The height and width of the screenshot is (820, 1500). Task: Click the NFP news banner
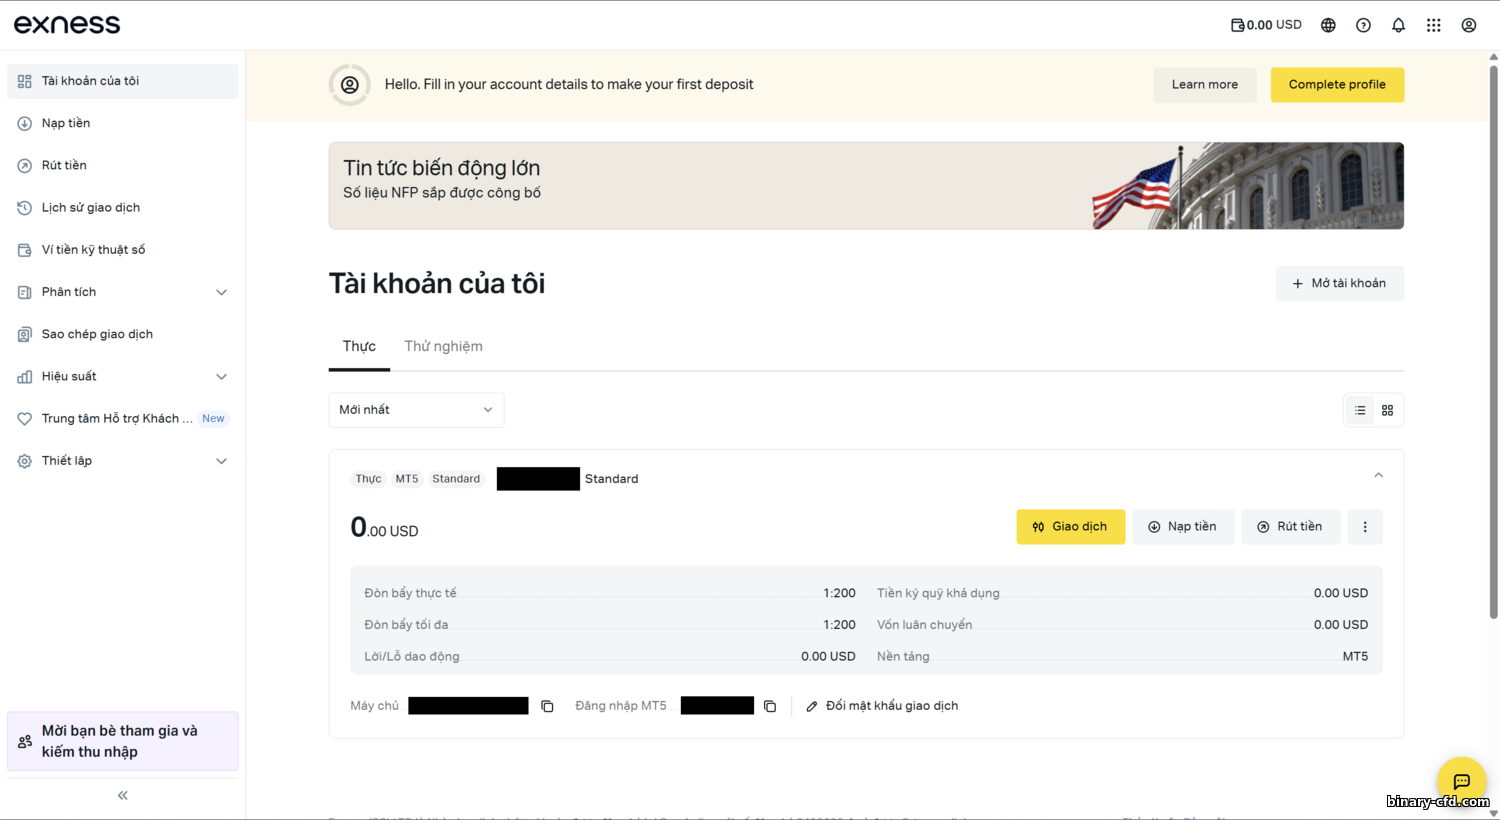(865, 186)
